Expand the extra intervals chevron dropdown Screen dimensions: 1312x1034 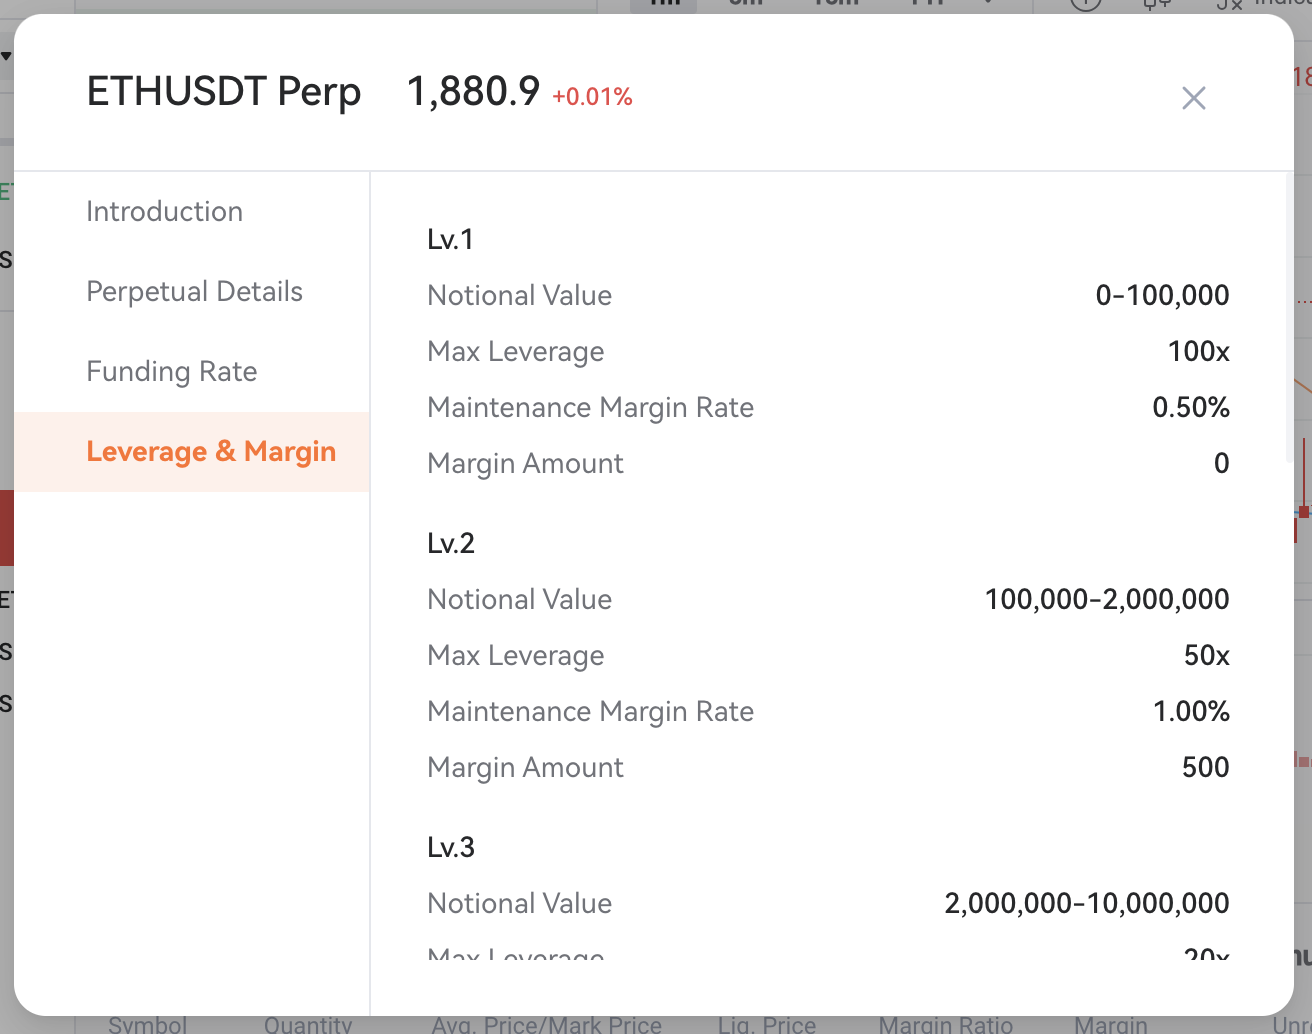coord(986,3)
